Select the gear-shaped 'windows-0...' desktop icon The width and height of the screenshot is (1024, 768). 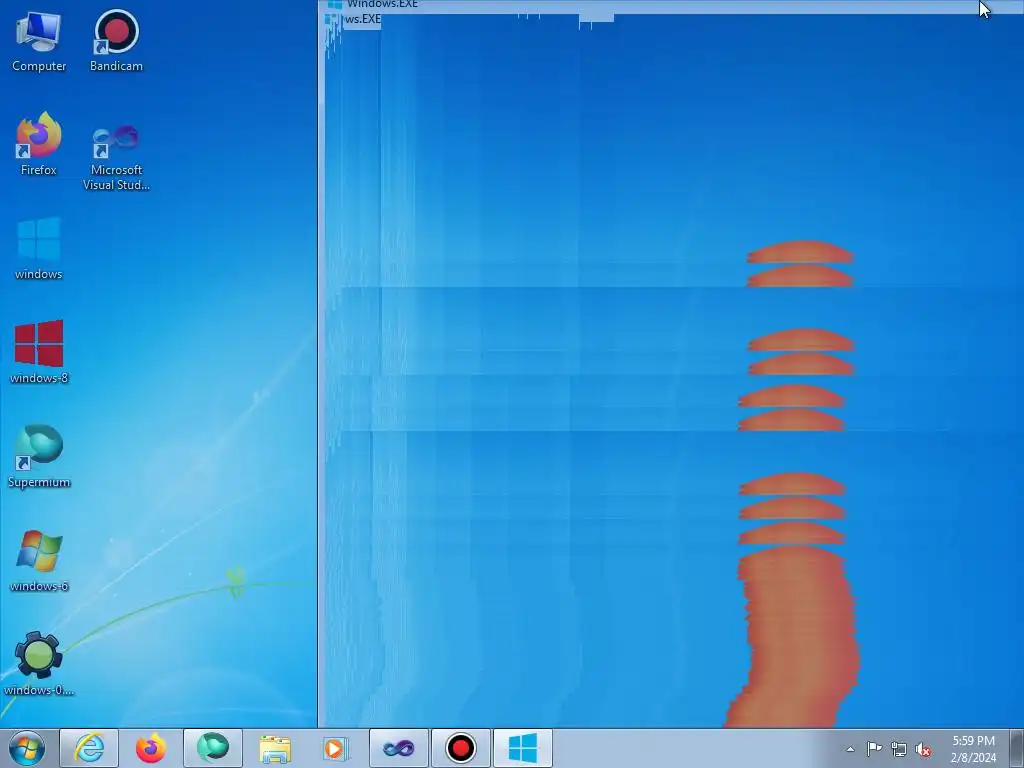[39, 664]
